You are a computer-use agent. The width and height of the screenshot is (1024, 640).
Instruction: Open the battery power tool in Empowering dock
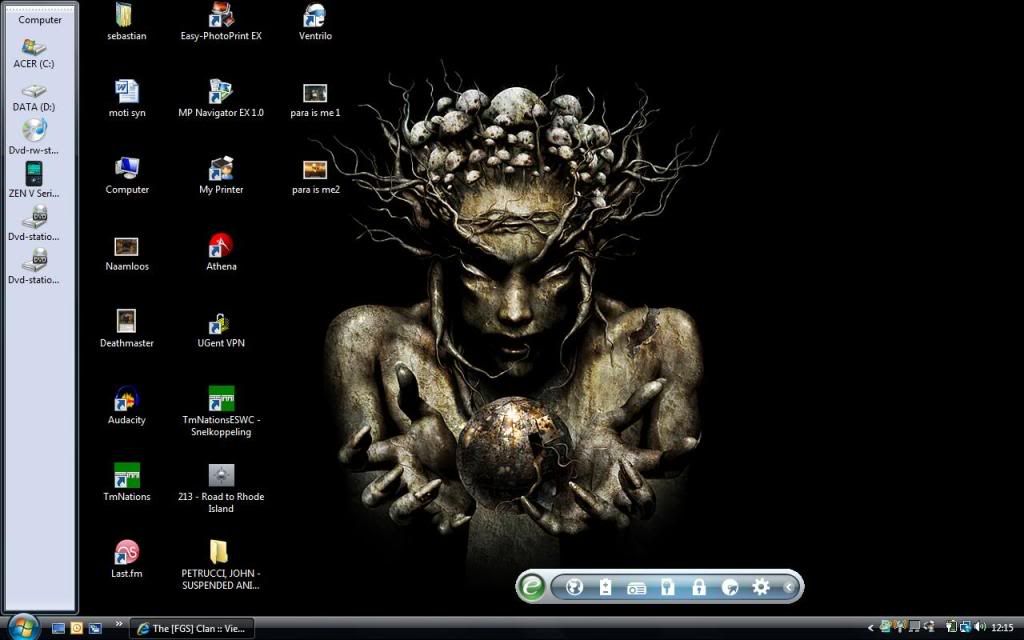click(x=605, y=587)
